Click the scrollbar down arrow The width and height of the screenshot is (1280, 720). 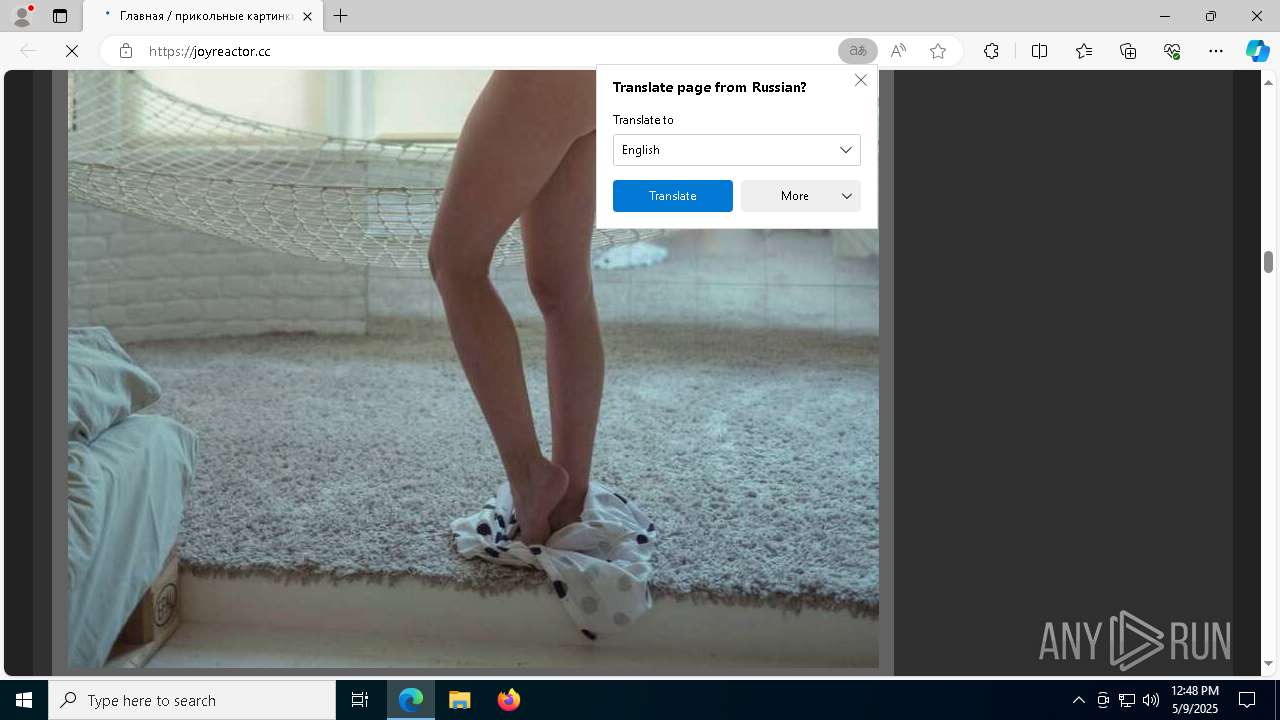(1268, 664)
